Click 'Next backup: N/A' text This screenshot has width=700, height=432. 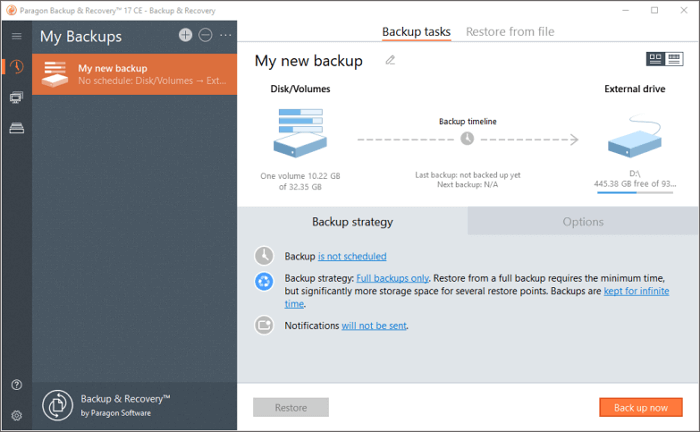(x=467, y=185)
